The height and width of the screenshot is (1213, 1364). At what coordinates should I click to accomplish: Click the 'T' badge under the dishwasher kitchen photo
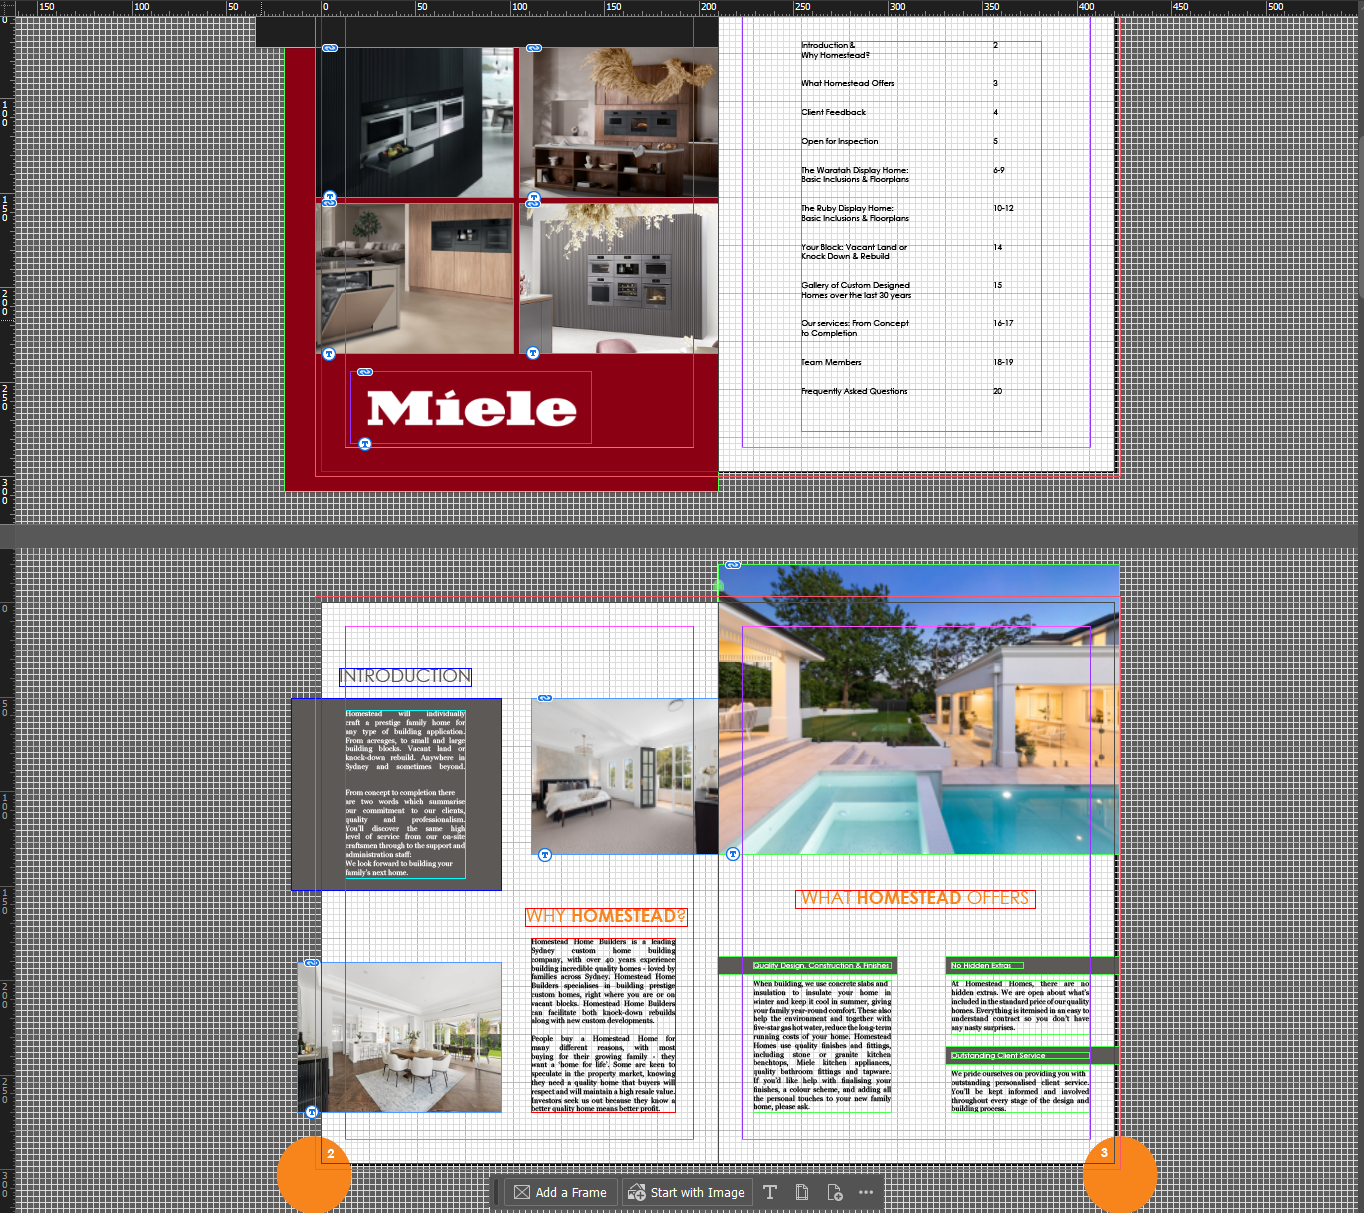327,352
